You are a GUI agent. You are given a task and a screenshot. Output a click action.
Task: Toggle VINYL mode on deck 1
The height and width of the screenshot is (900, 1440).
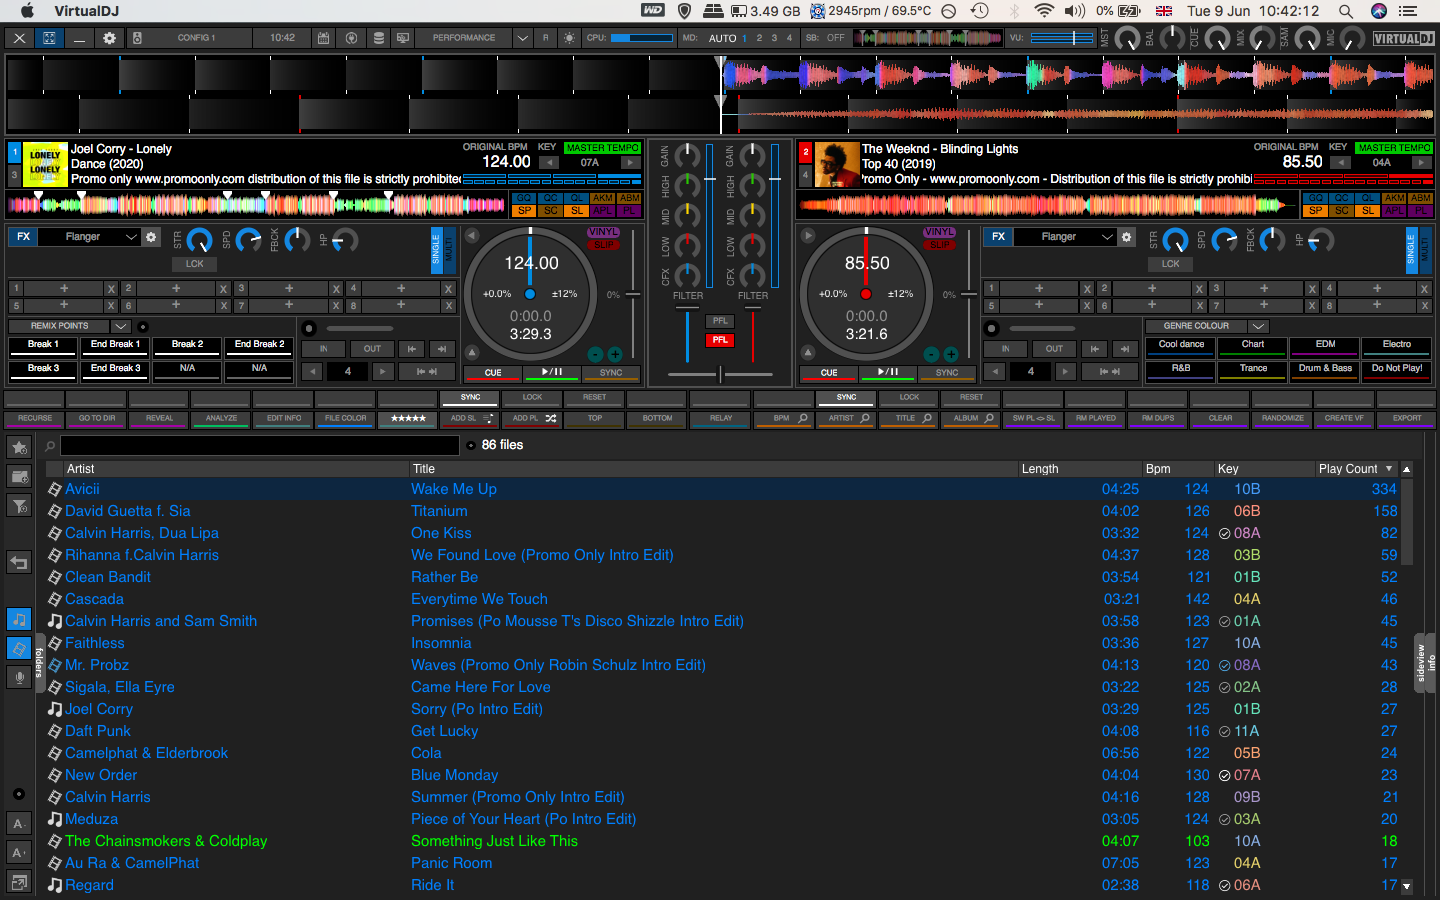(x=603, y=232)
